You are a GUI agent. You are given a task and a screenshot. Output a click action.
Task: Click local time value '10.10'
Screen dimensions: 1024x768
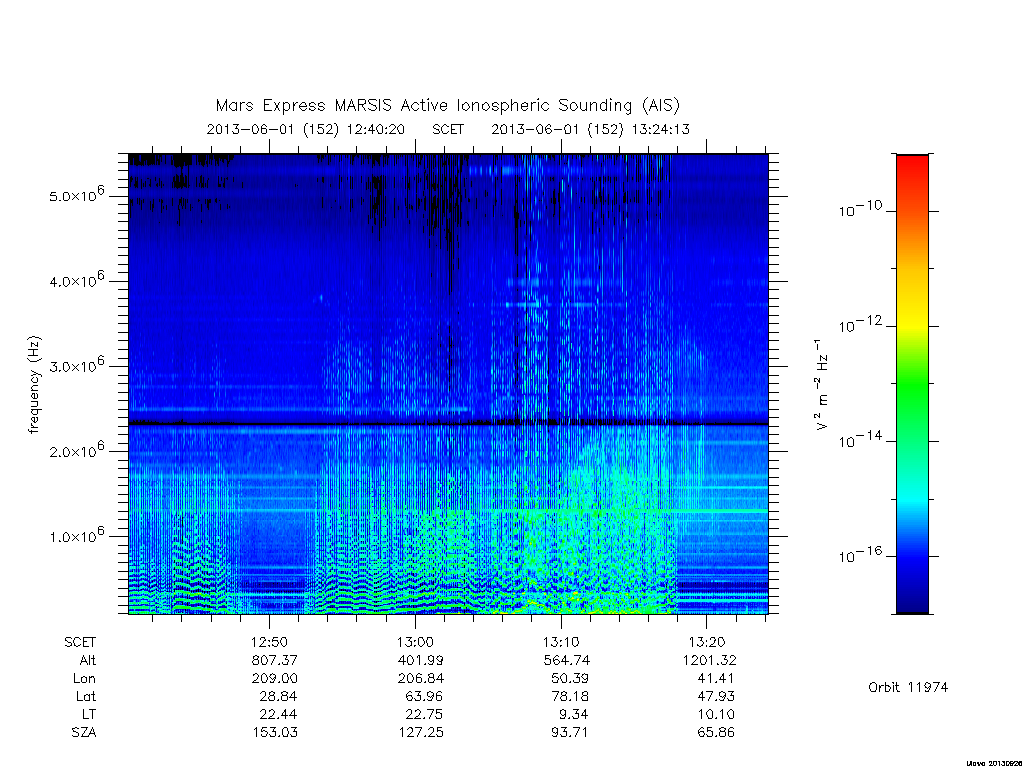click(716, 714)
